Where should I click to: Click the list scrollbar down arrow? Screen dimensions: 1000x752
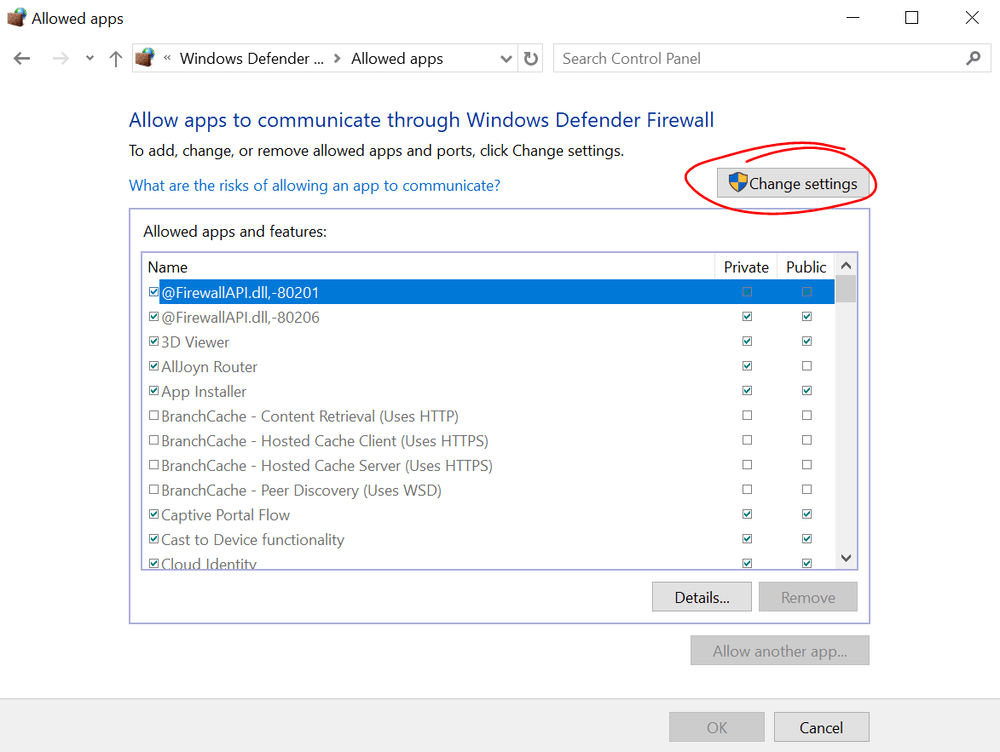click(846, 558)
